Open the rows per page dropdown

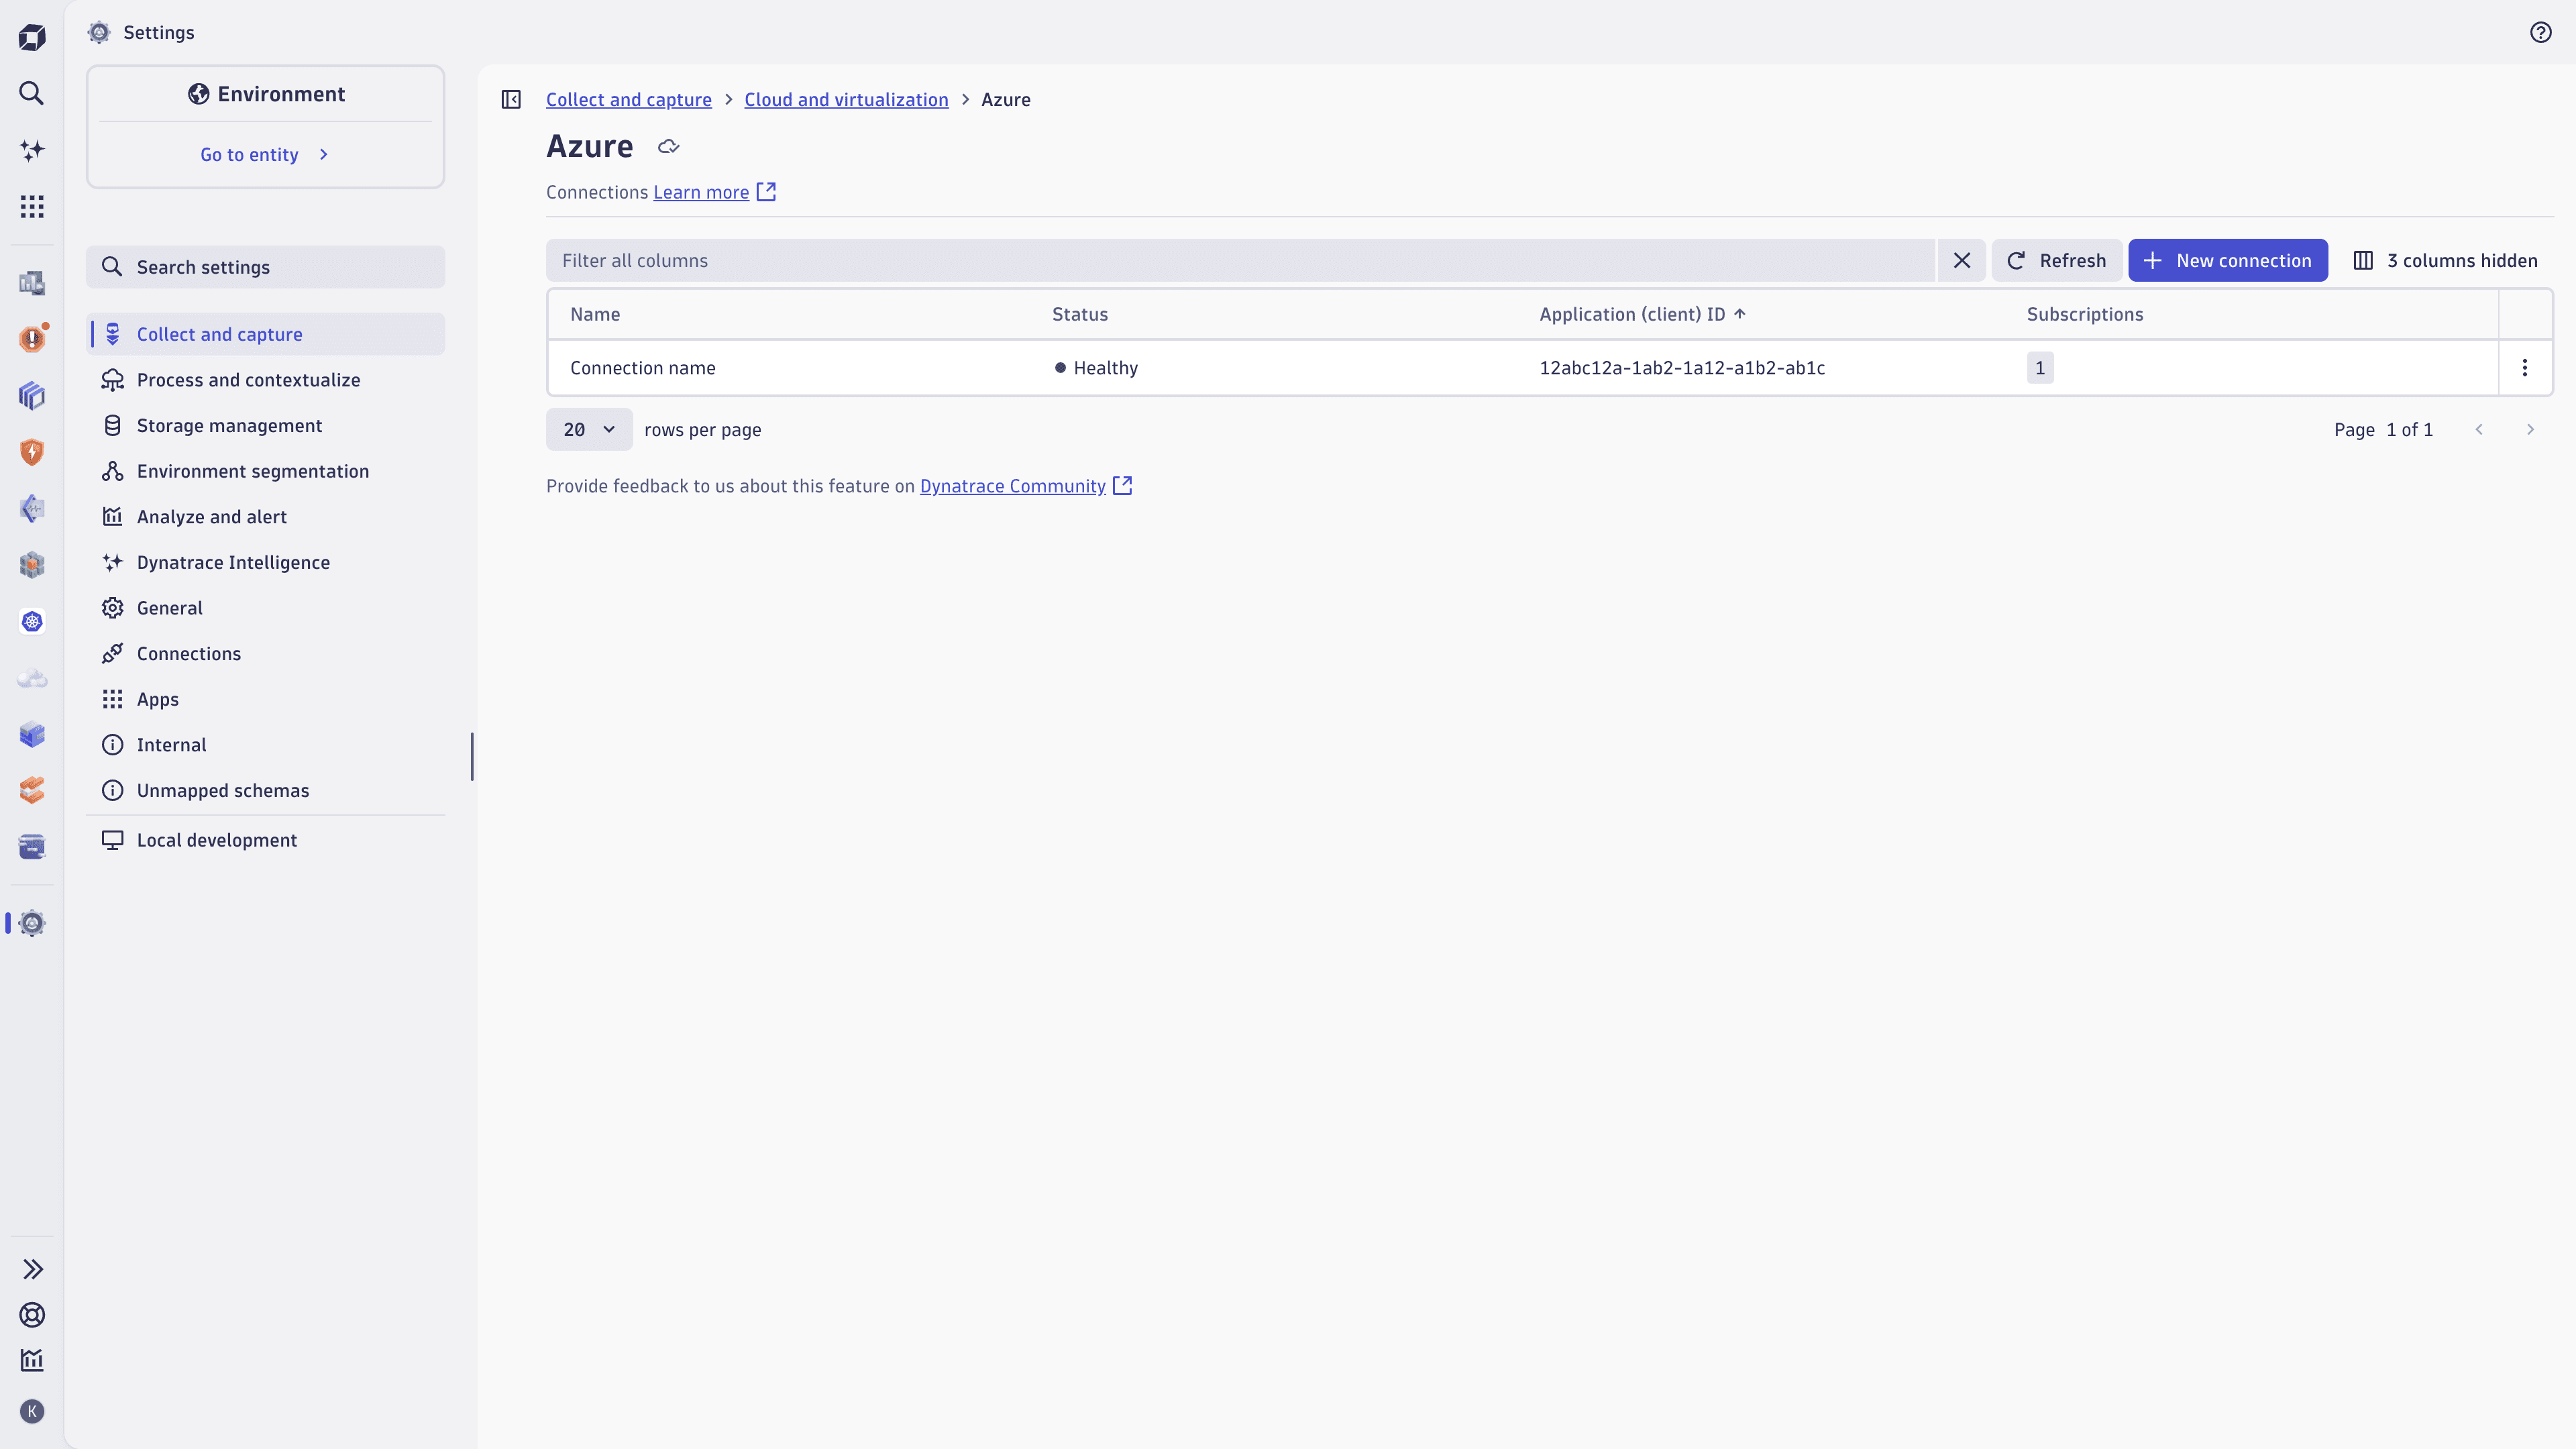pos(589,429)
